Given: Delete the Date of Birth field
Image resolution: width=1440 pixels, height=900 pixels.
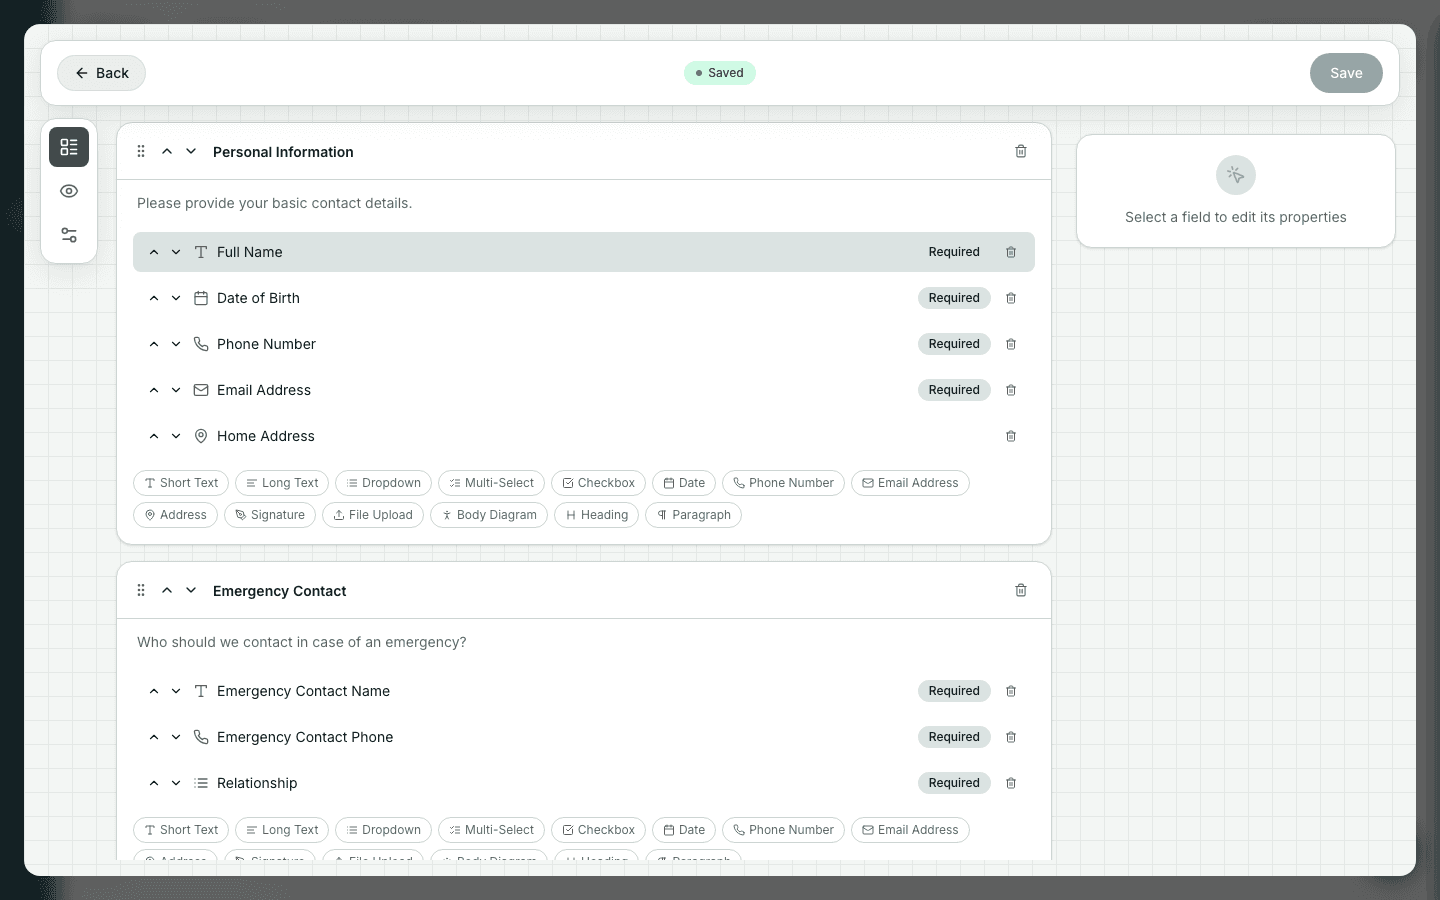Looking at the screenshot, I should click(1011, 298).
